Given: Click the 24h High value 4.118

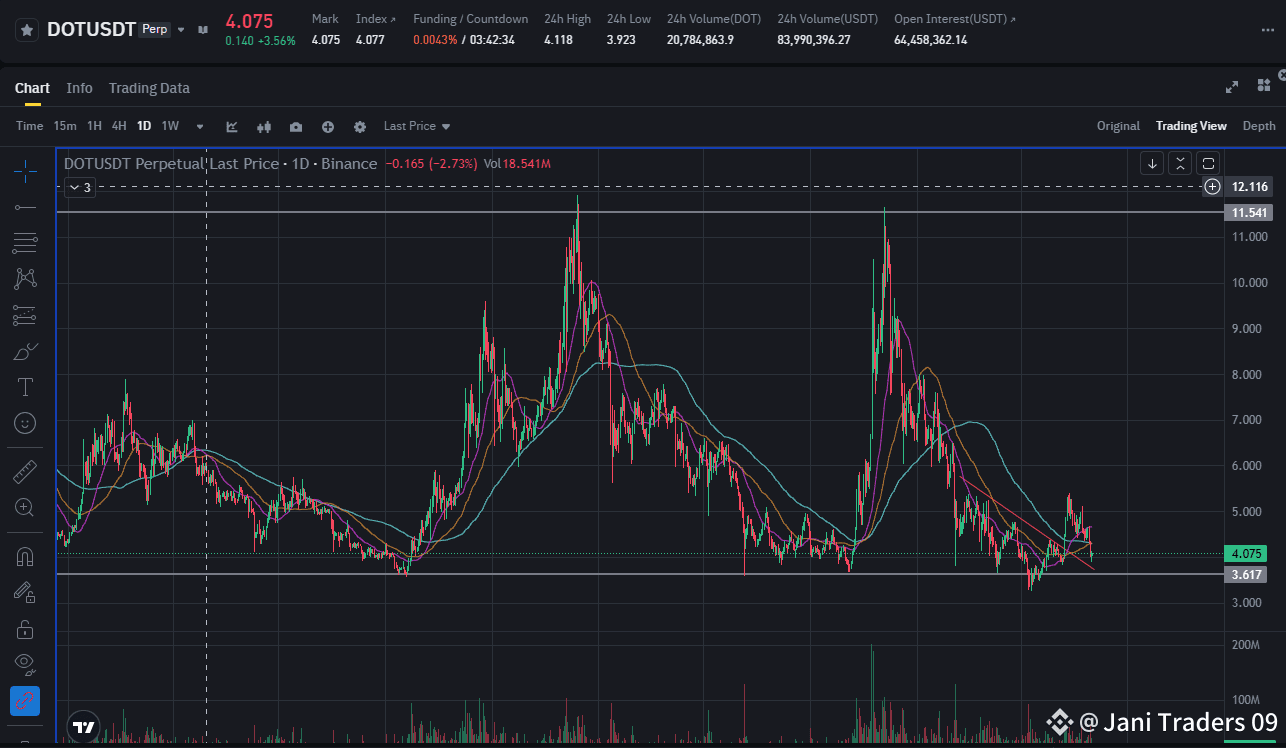Looking at the screenshot, I should (x=558, y=40).
